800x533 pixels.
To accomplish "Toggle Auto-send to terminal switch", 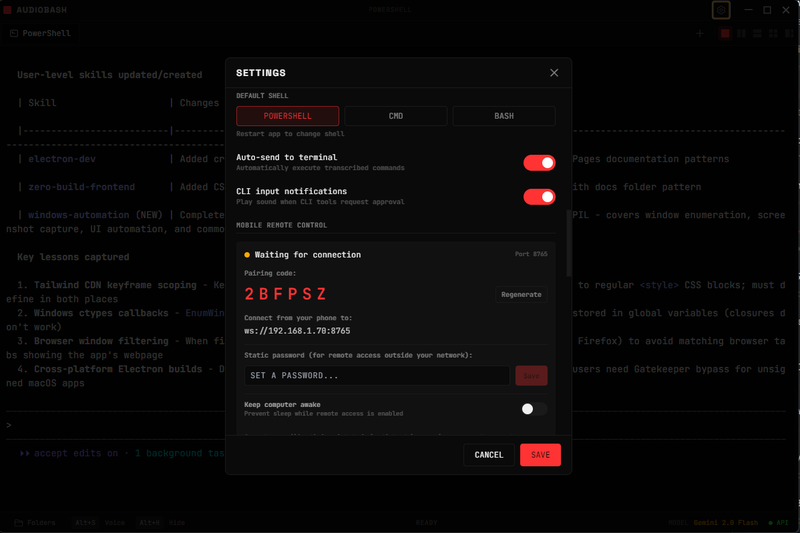I will pyautogui.click(x=539, y=163).
